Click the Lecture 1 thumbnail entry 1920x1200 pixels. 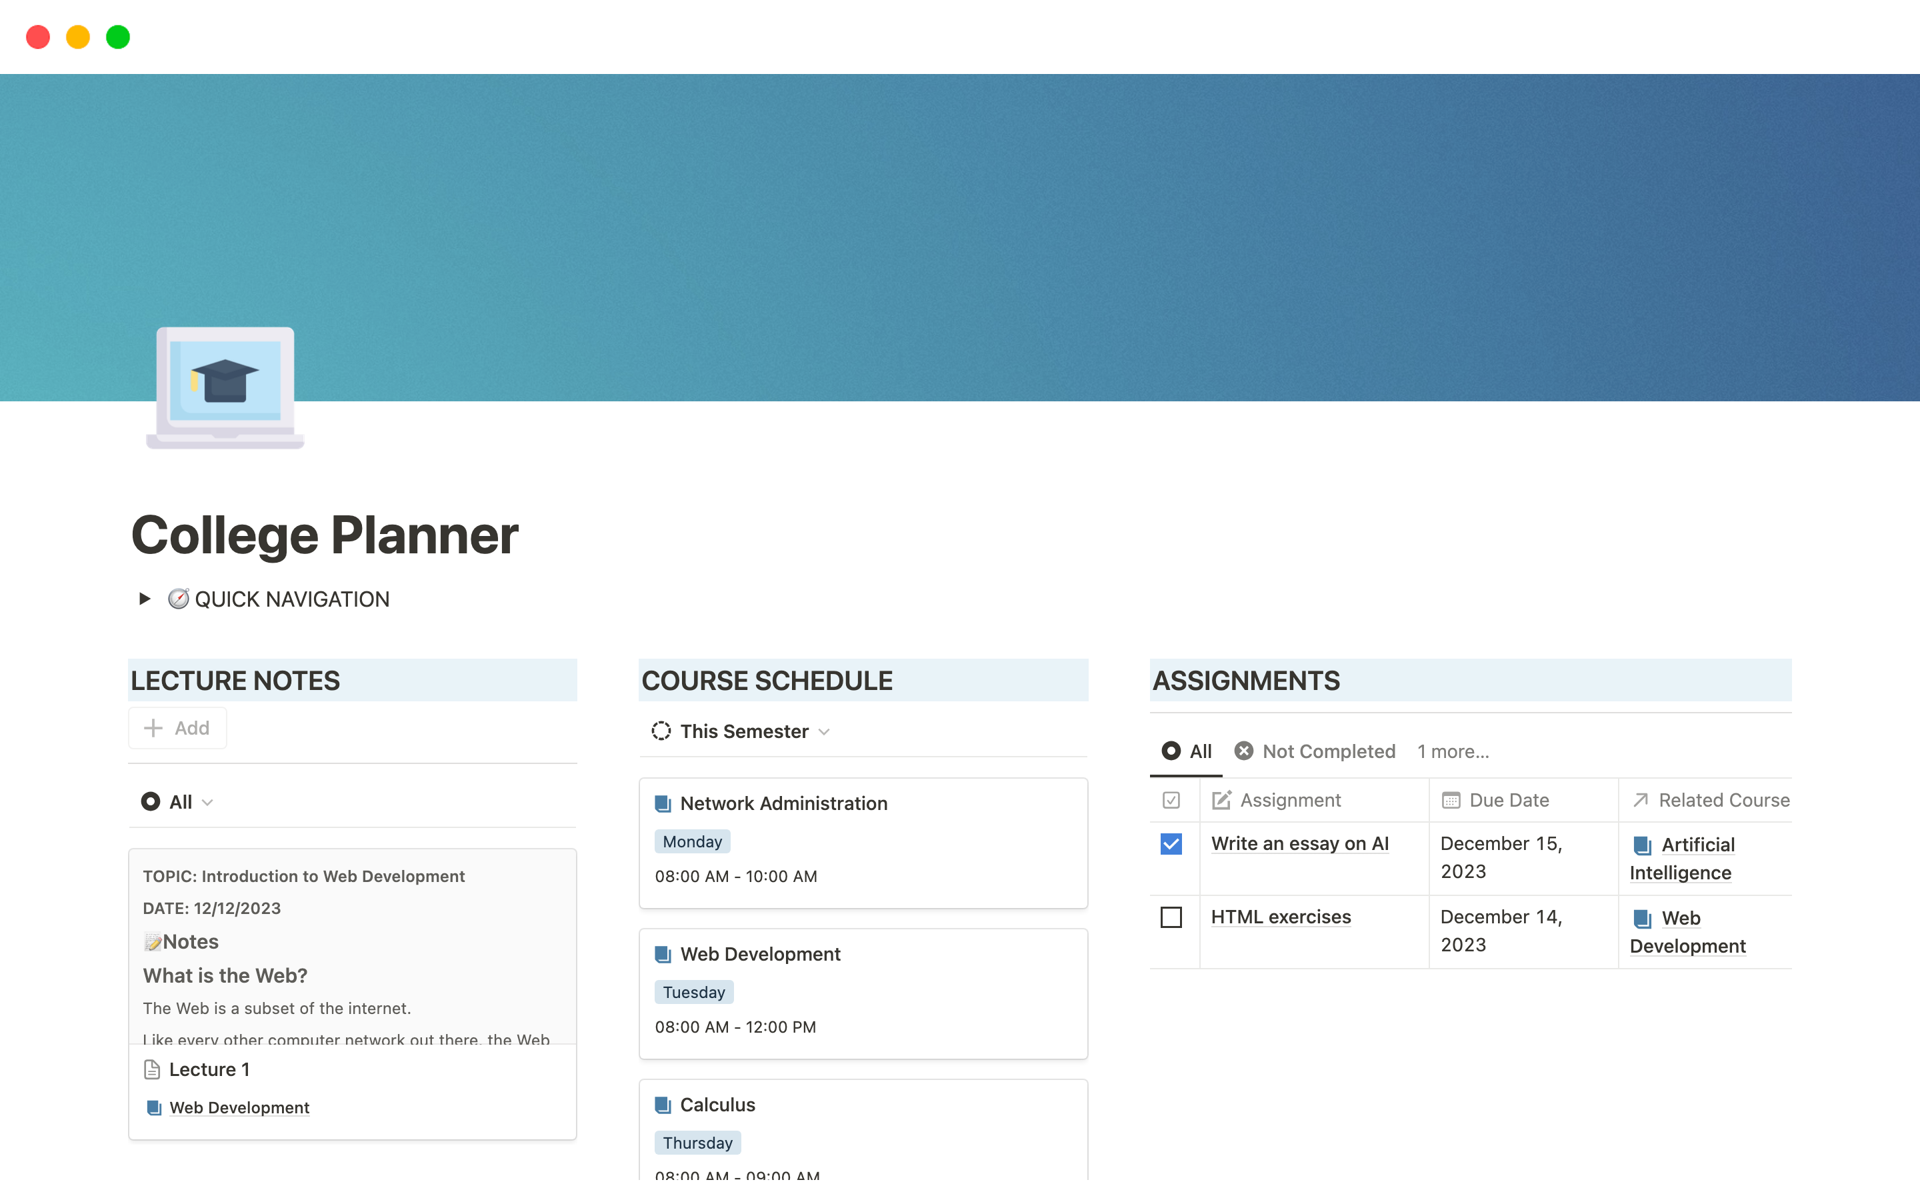click(x=209, y=1069)
